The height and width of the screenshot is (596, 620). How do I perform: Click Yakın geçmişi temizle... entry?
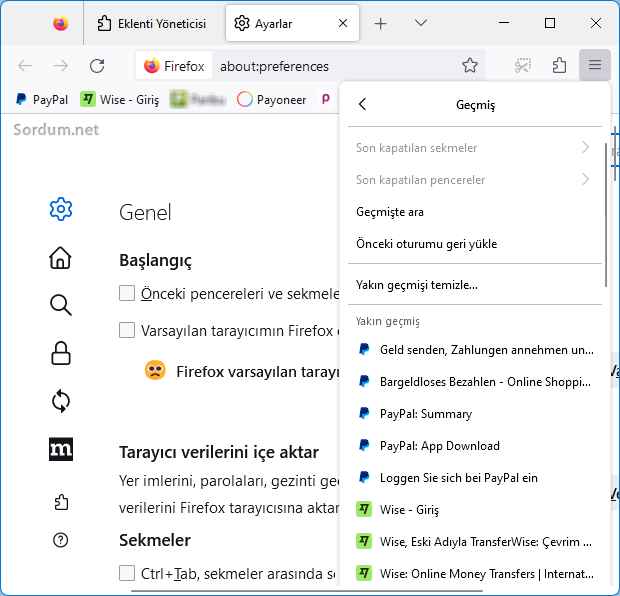[474, 285]
